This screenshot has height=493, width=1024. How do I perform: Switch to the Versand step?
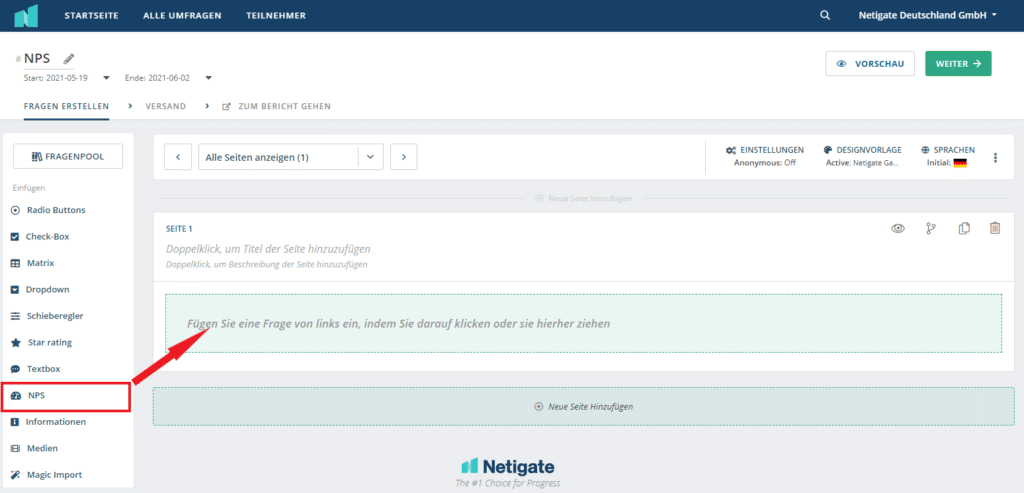click(165, 106)
